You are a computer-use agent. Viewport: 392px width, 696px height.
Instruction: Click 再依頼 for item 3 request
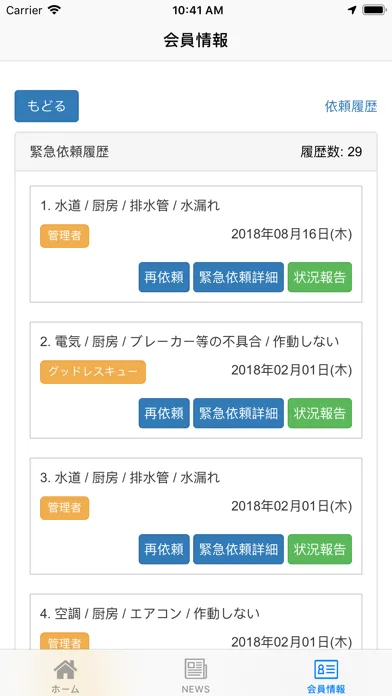[164, 549]
